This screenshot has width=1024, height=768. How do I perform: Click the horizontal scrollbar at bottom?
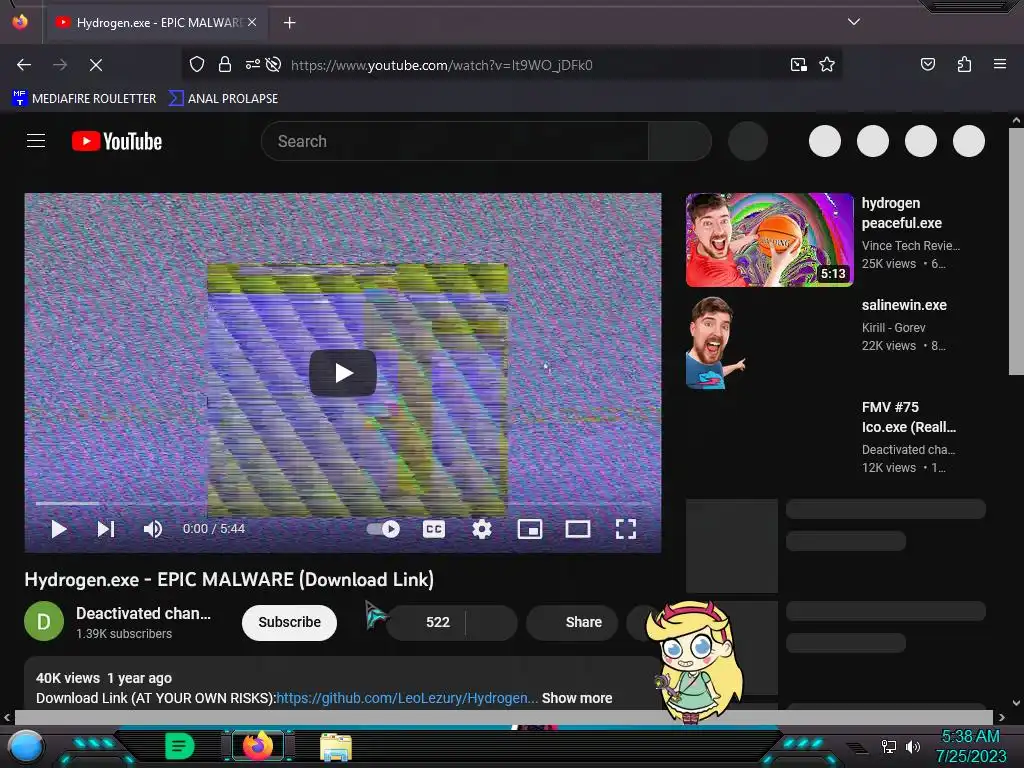click(503, 717)
